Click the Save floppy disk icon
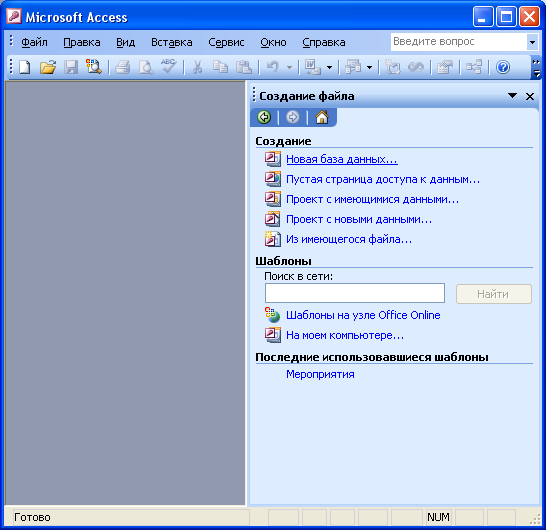Viewport: 546px width, 530px height. [x=71, y=67]
